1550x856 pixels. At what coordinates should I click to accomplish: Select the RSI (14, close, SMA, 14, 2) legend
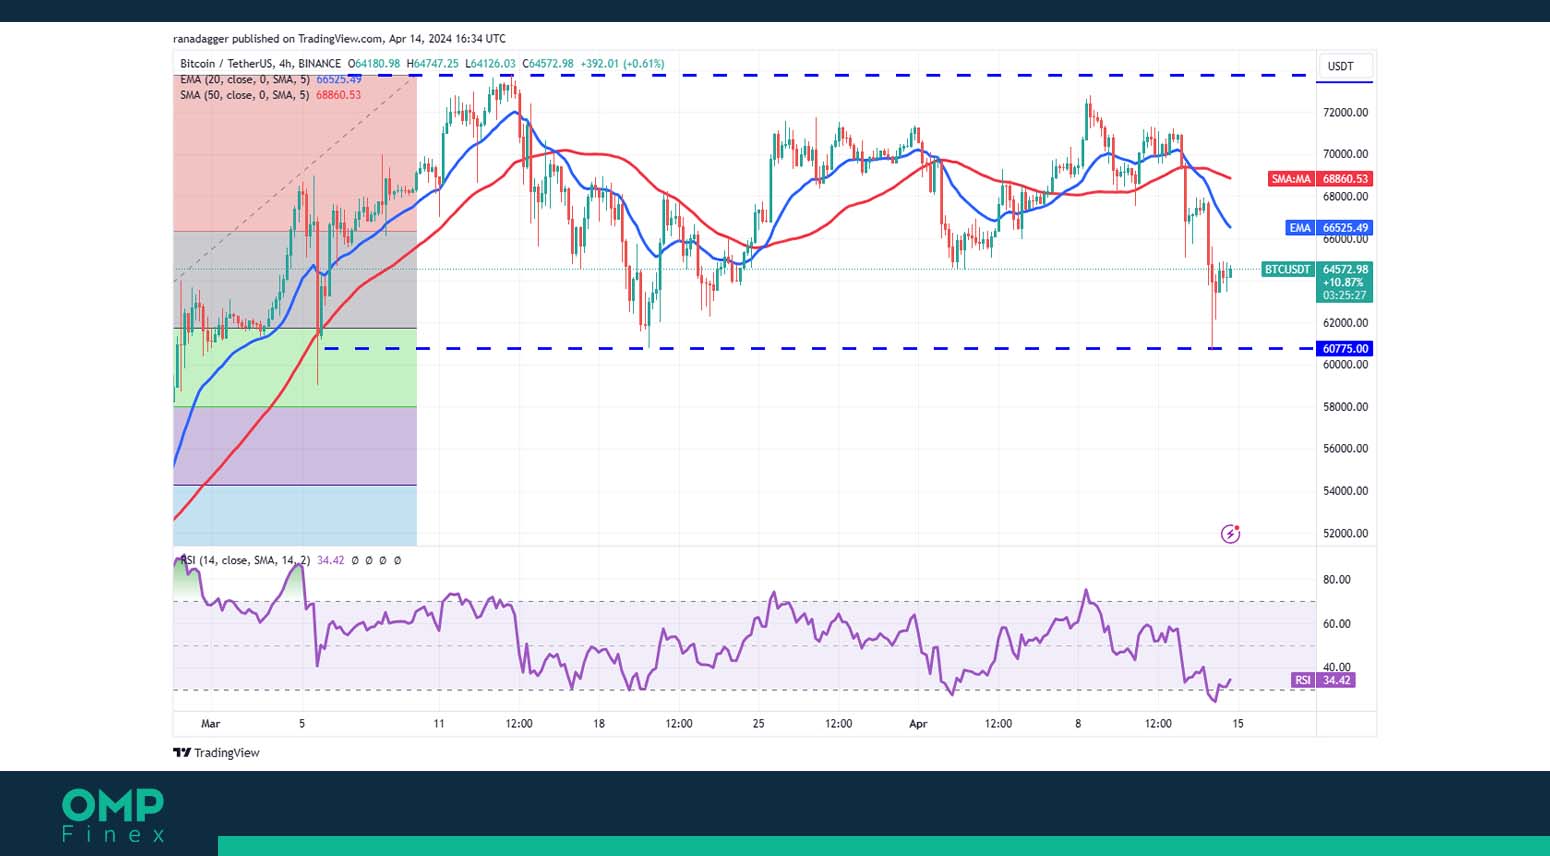[x=245, y=560]
